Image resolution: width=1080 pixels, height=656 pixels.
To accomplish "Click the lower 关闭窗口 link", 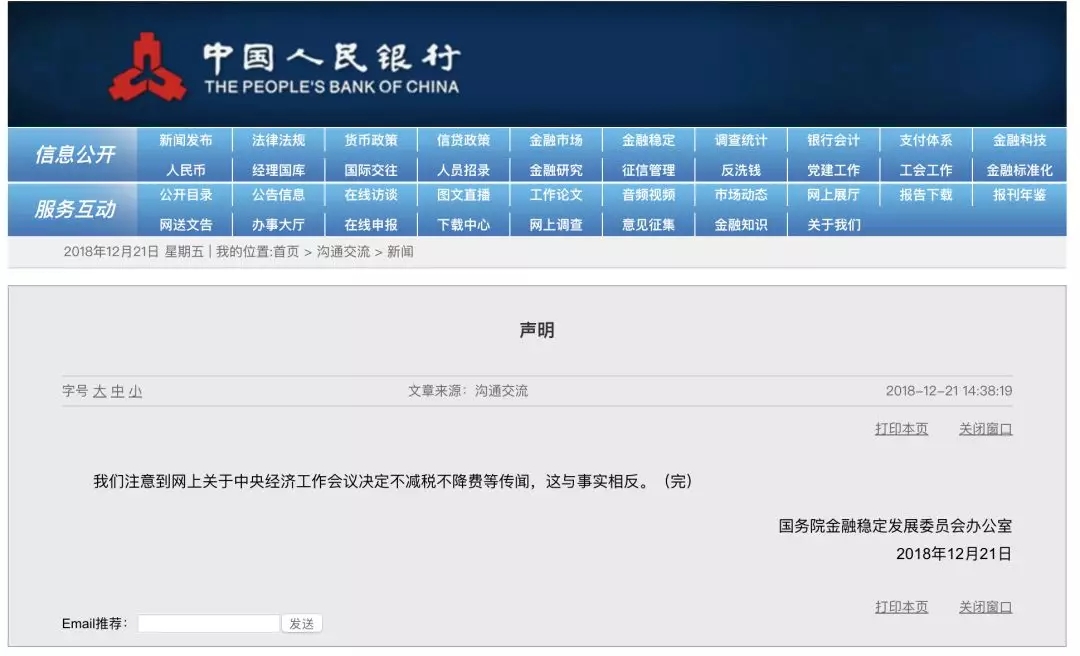I will (986, 607).
